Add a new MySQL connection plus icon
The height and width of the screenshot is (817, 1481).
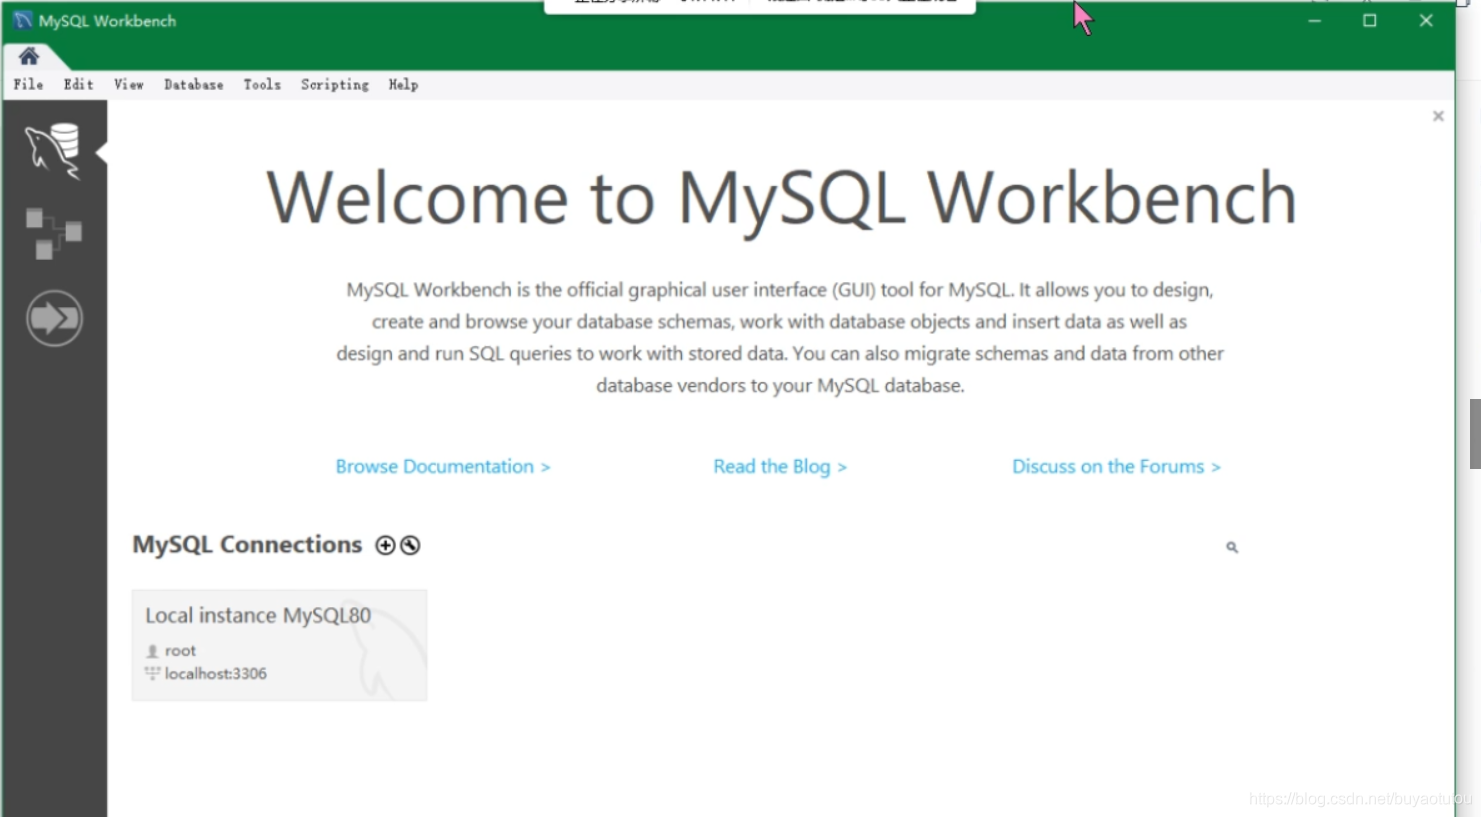tap(385, 545)
